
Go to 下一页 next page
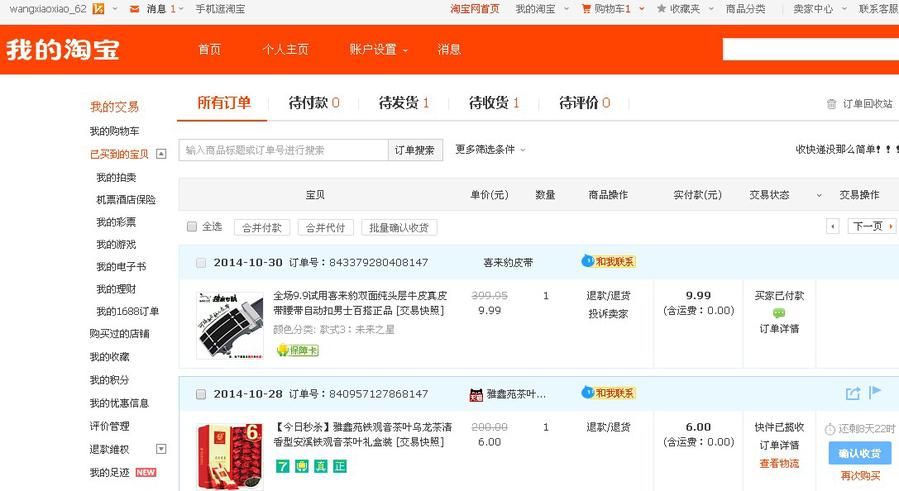871,227
